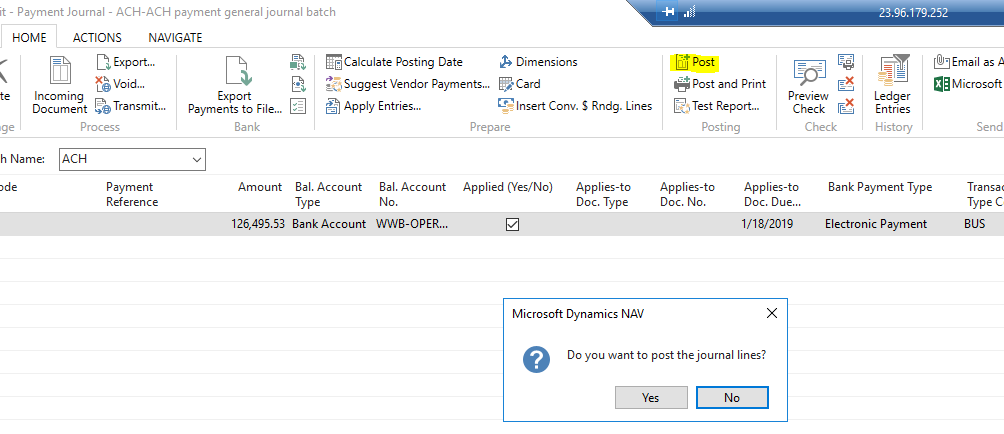Click Export in the Process group
1004x434 pixels.
[x=126, y=62]
